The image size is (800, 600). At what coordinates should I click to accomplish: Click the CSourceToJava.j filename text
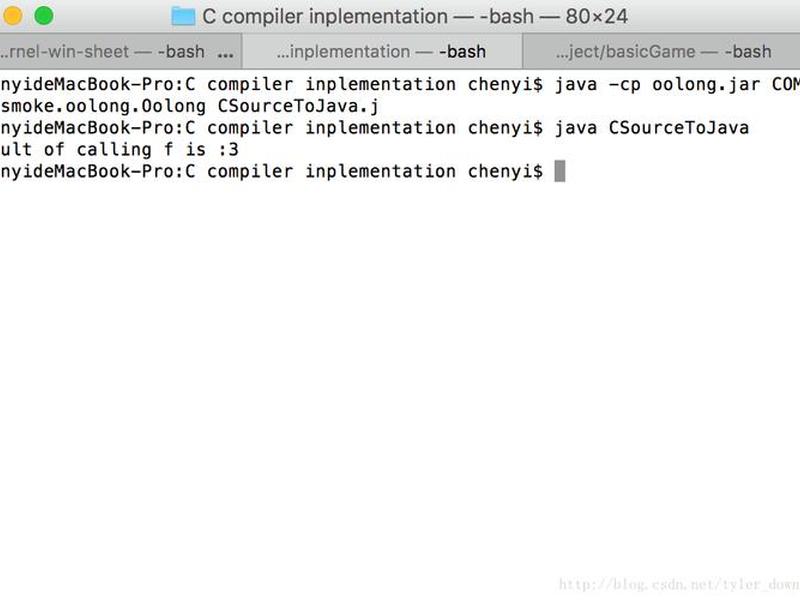click(x=298, y=107)
